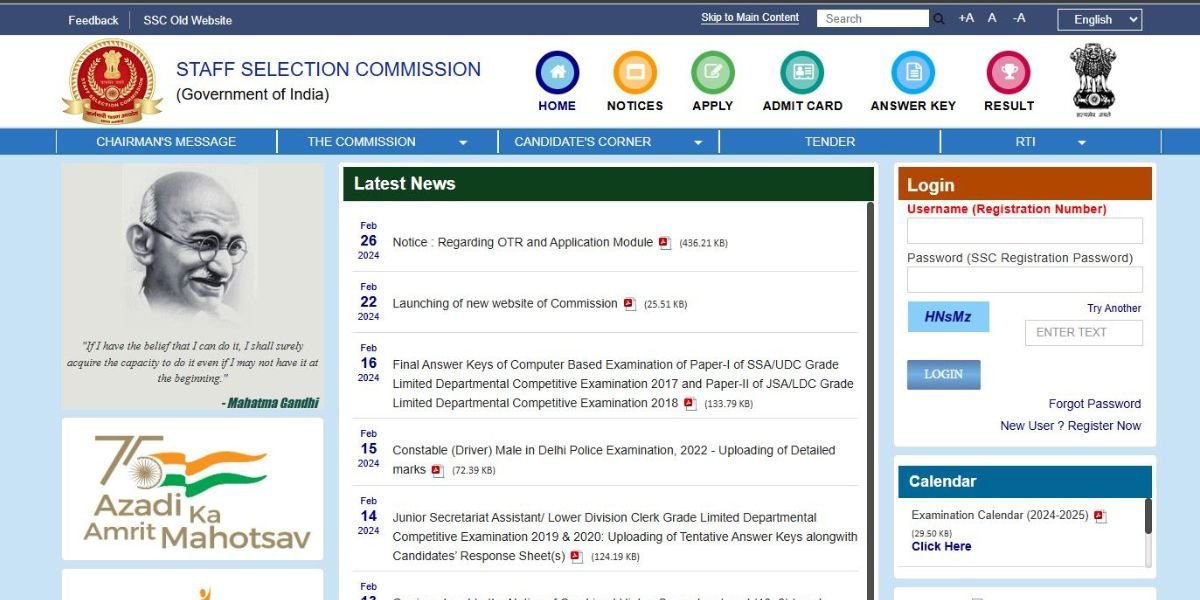Open the ADMIT CARD section
The image size is (1200, 600).
(802, 73)
